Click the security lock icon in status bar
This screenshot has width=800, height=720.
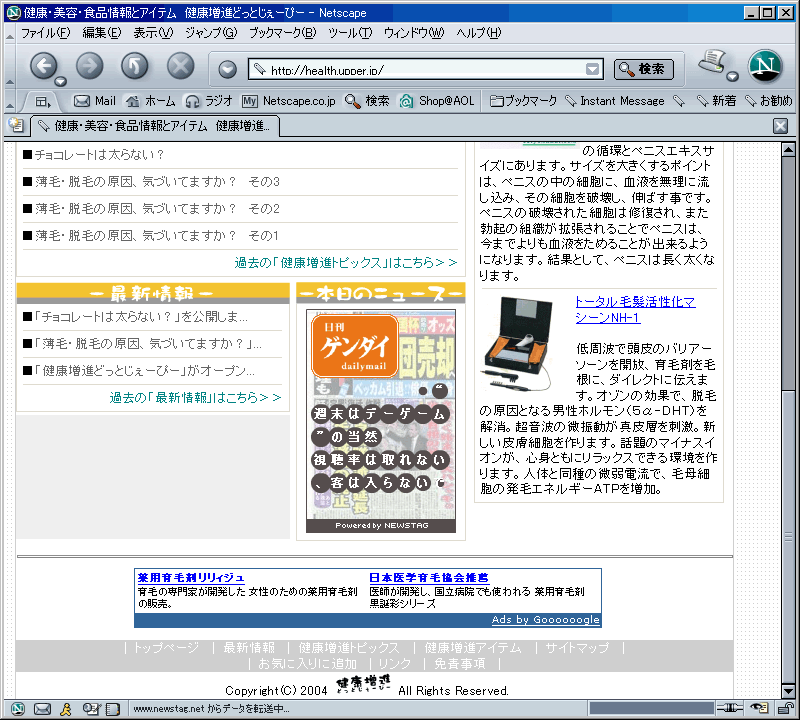pyautogui.click(x=785, y=708)
